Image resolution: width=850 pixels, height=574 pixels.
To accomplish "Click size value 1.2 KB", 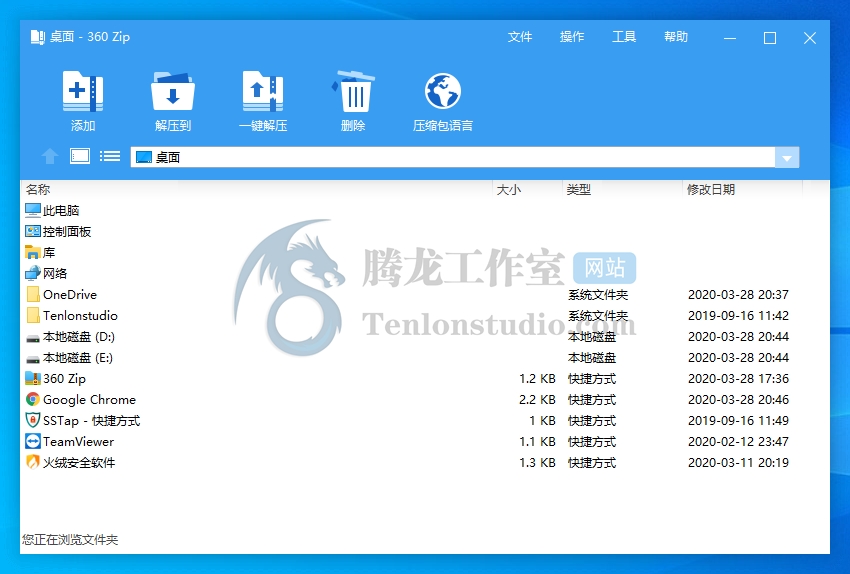I will tap(537, 378).
